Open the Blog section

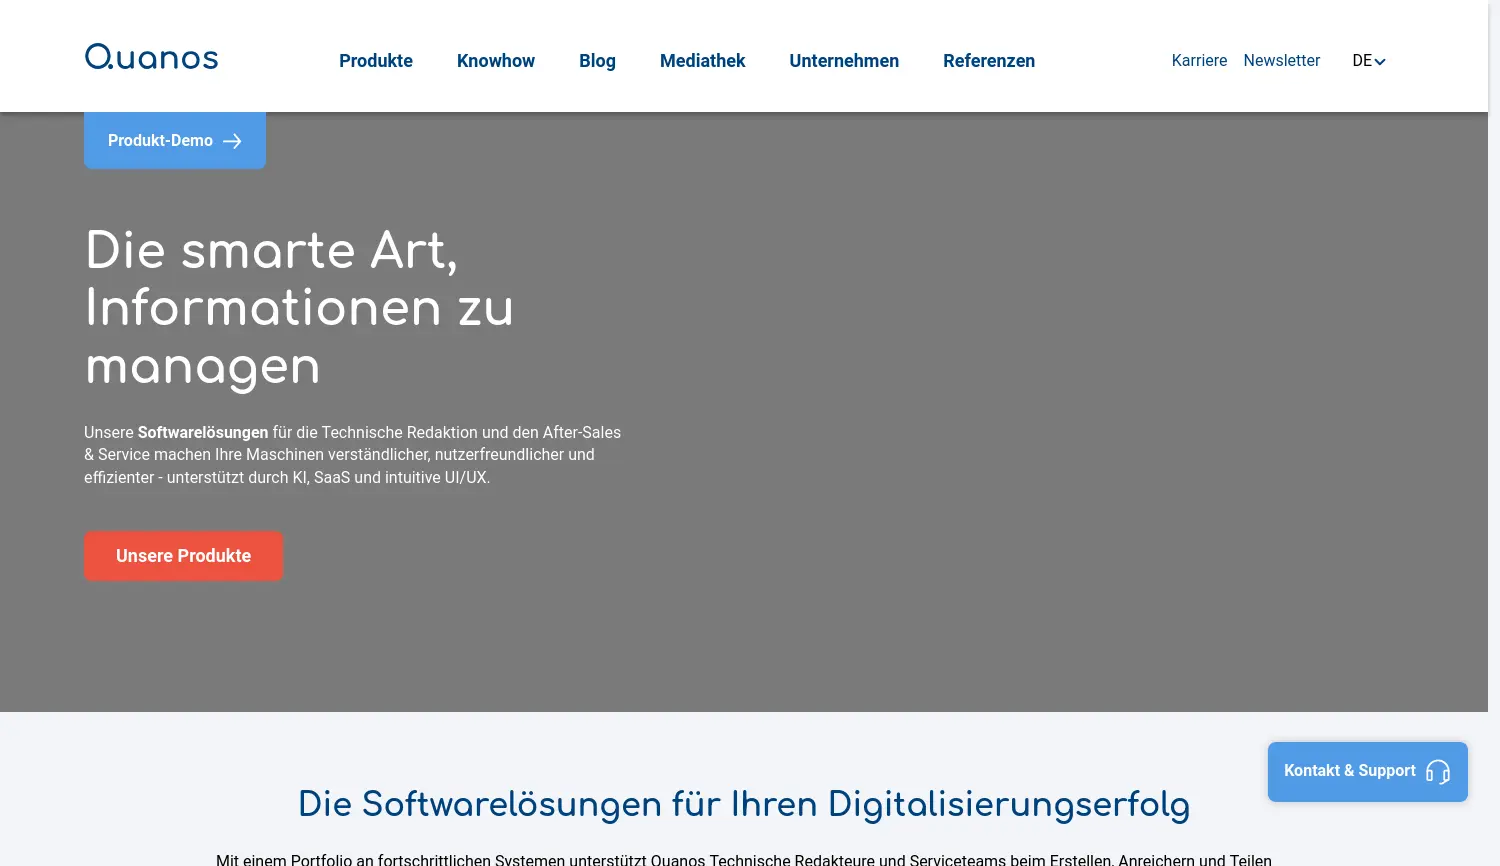tap(597, 61)
